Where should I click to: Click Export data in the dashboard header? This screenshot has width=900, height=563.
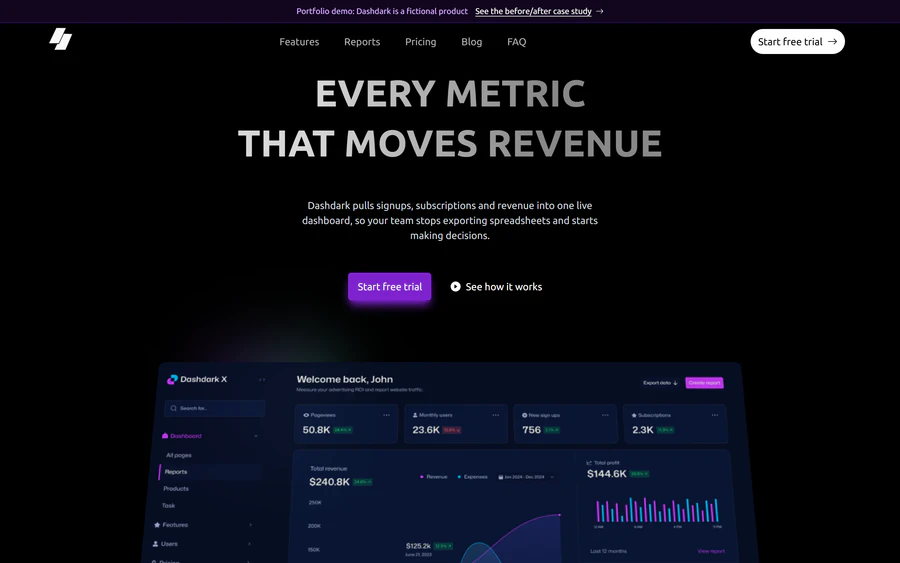tap(660, 383)
